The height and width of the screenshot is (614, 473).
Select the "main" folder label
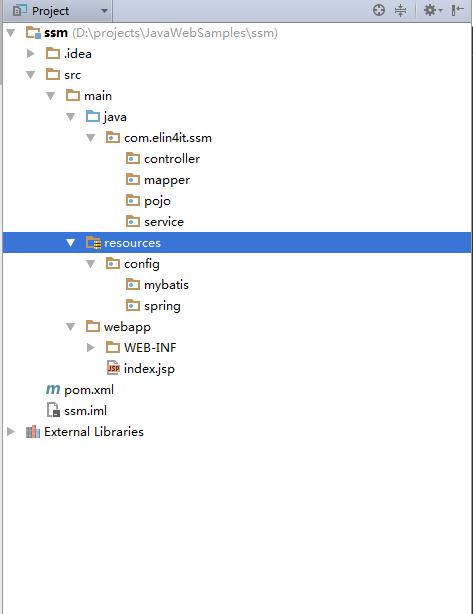[98, 96]
